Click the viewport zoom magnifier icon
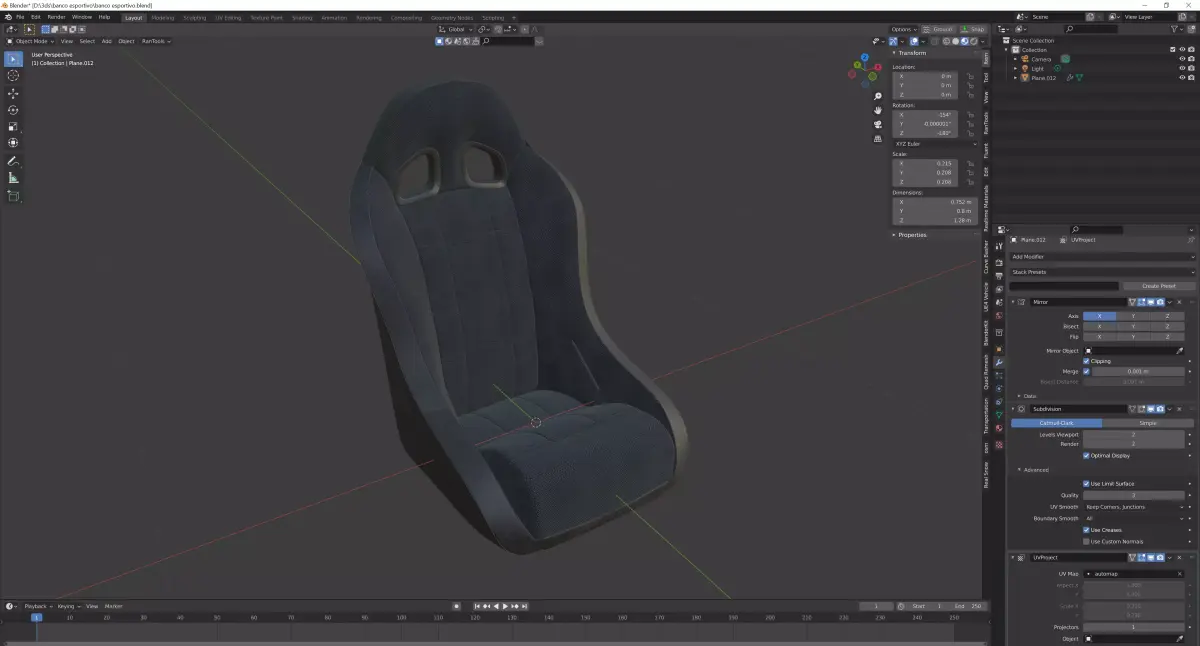Viewport: 1200px width, 646px height. [x=878, y=97]
